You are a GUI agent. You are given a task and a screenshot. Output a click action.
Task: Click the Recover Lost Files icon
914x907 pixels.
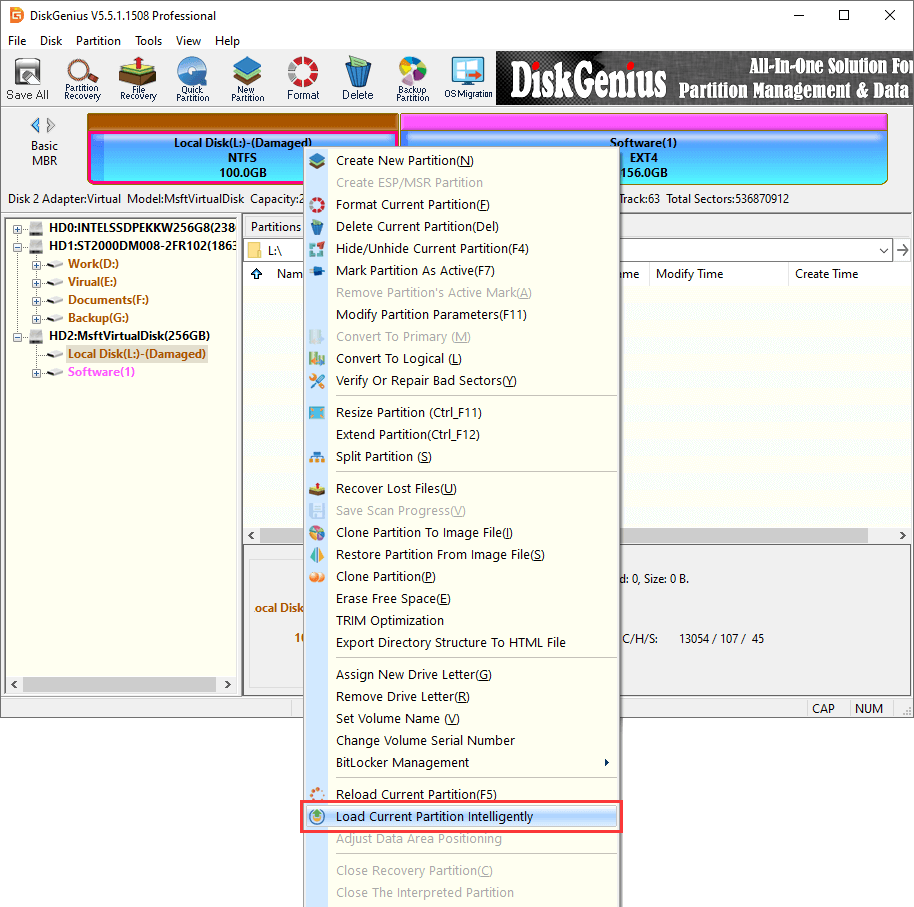coord(317,489)
